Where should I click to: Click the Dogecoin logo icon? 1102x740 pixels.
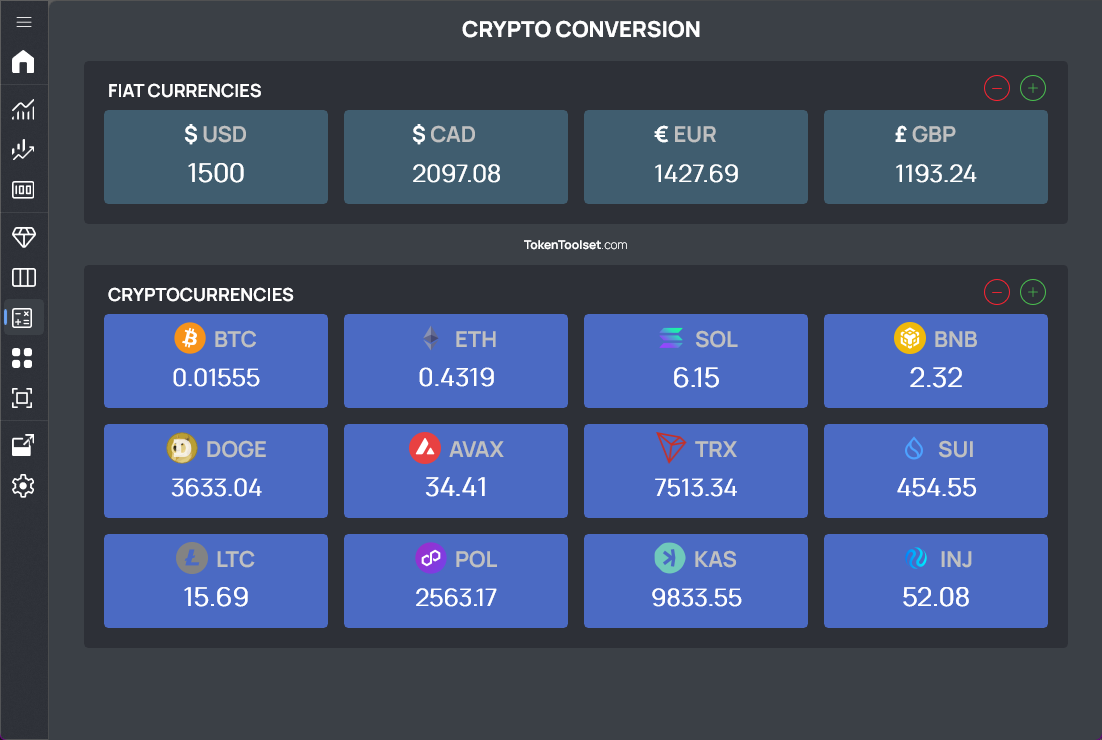(x=182, y=448)
